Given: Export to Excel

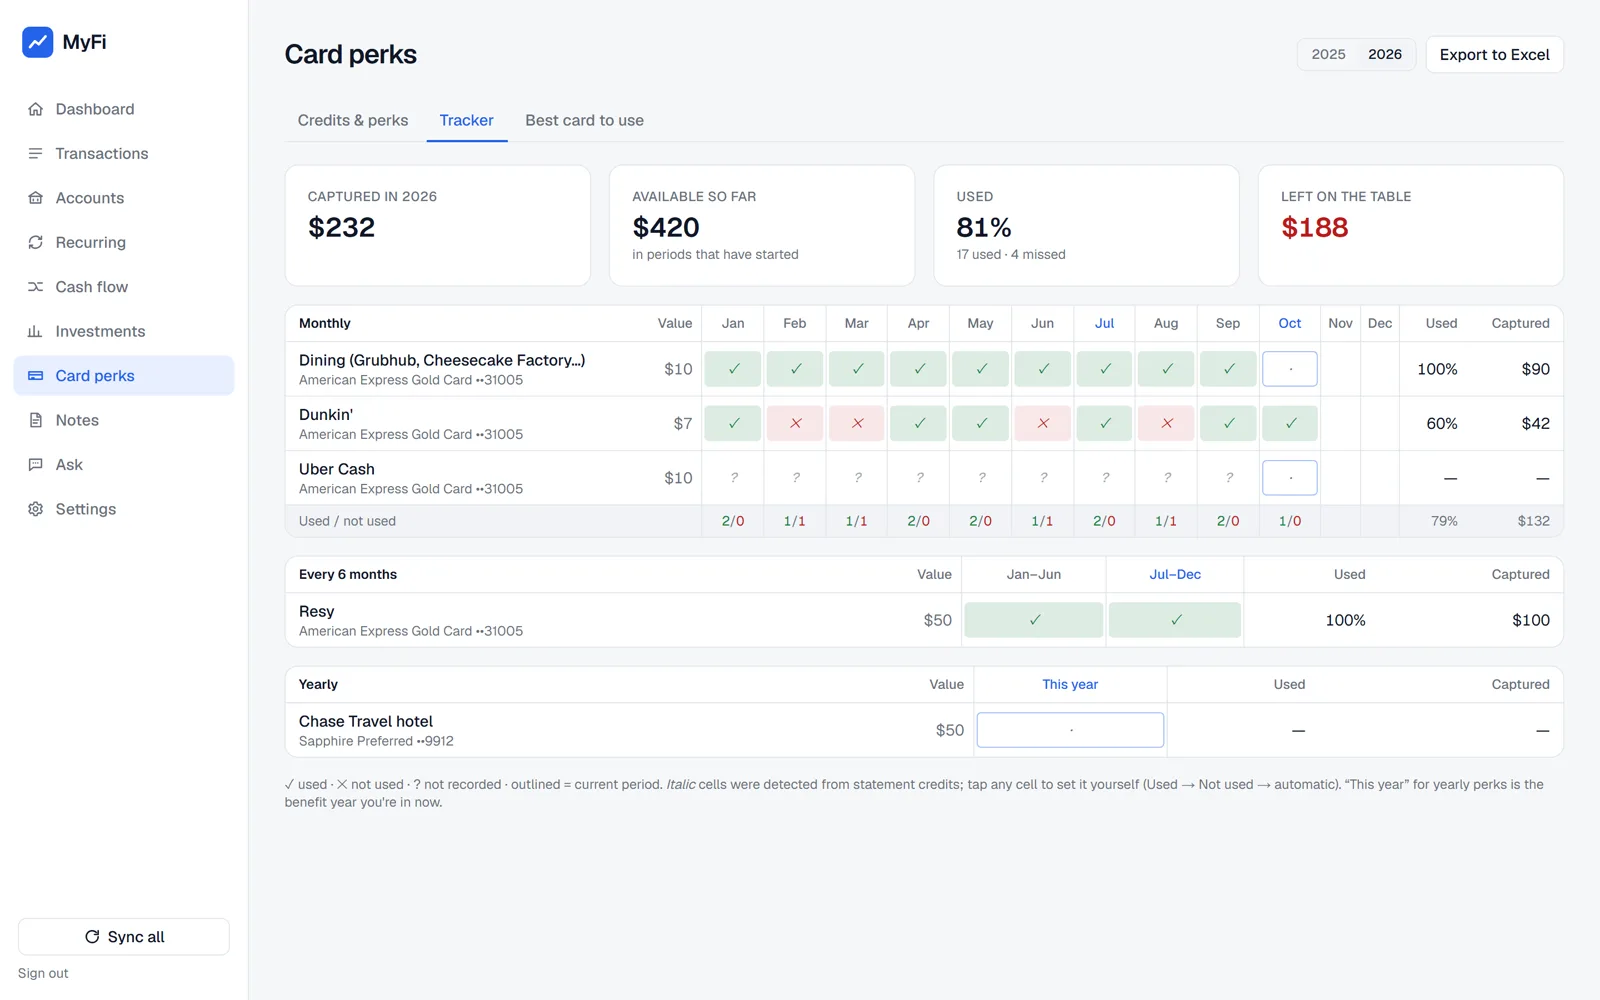Looking at the screenshot, I should pyautogui.click(x=1495, y=54).
